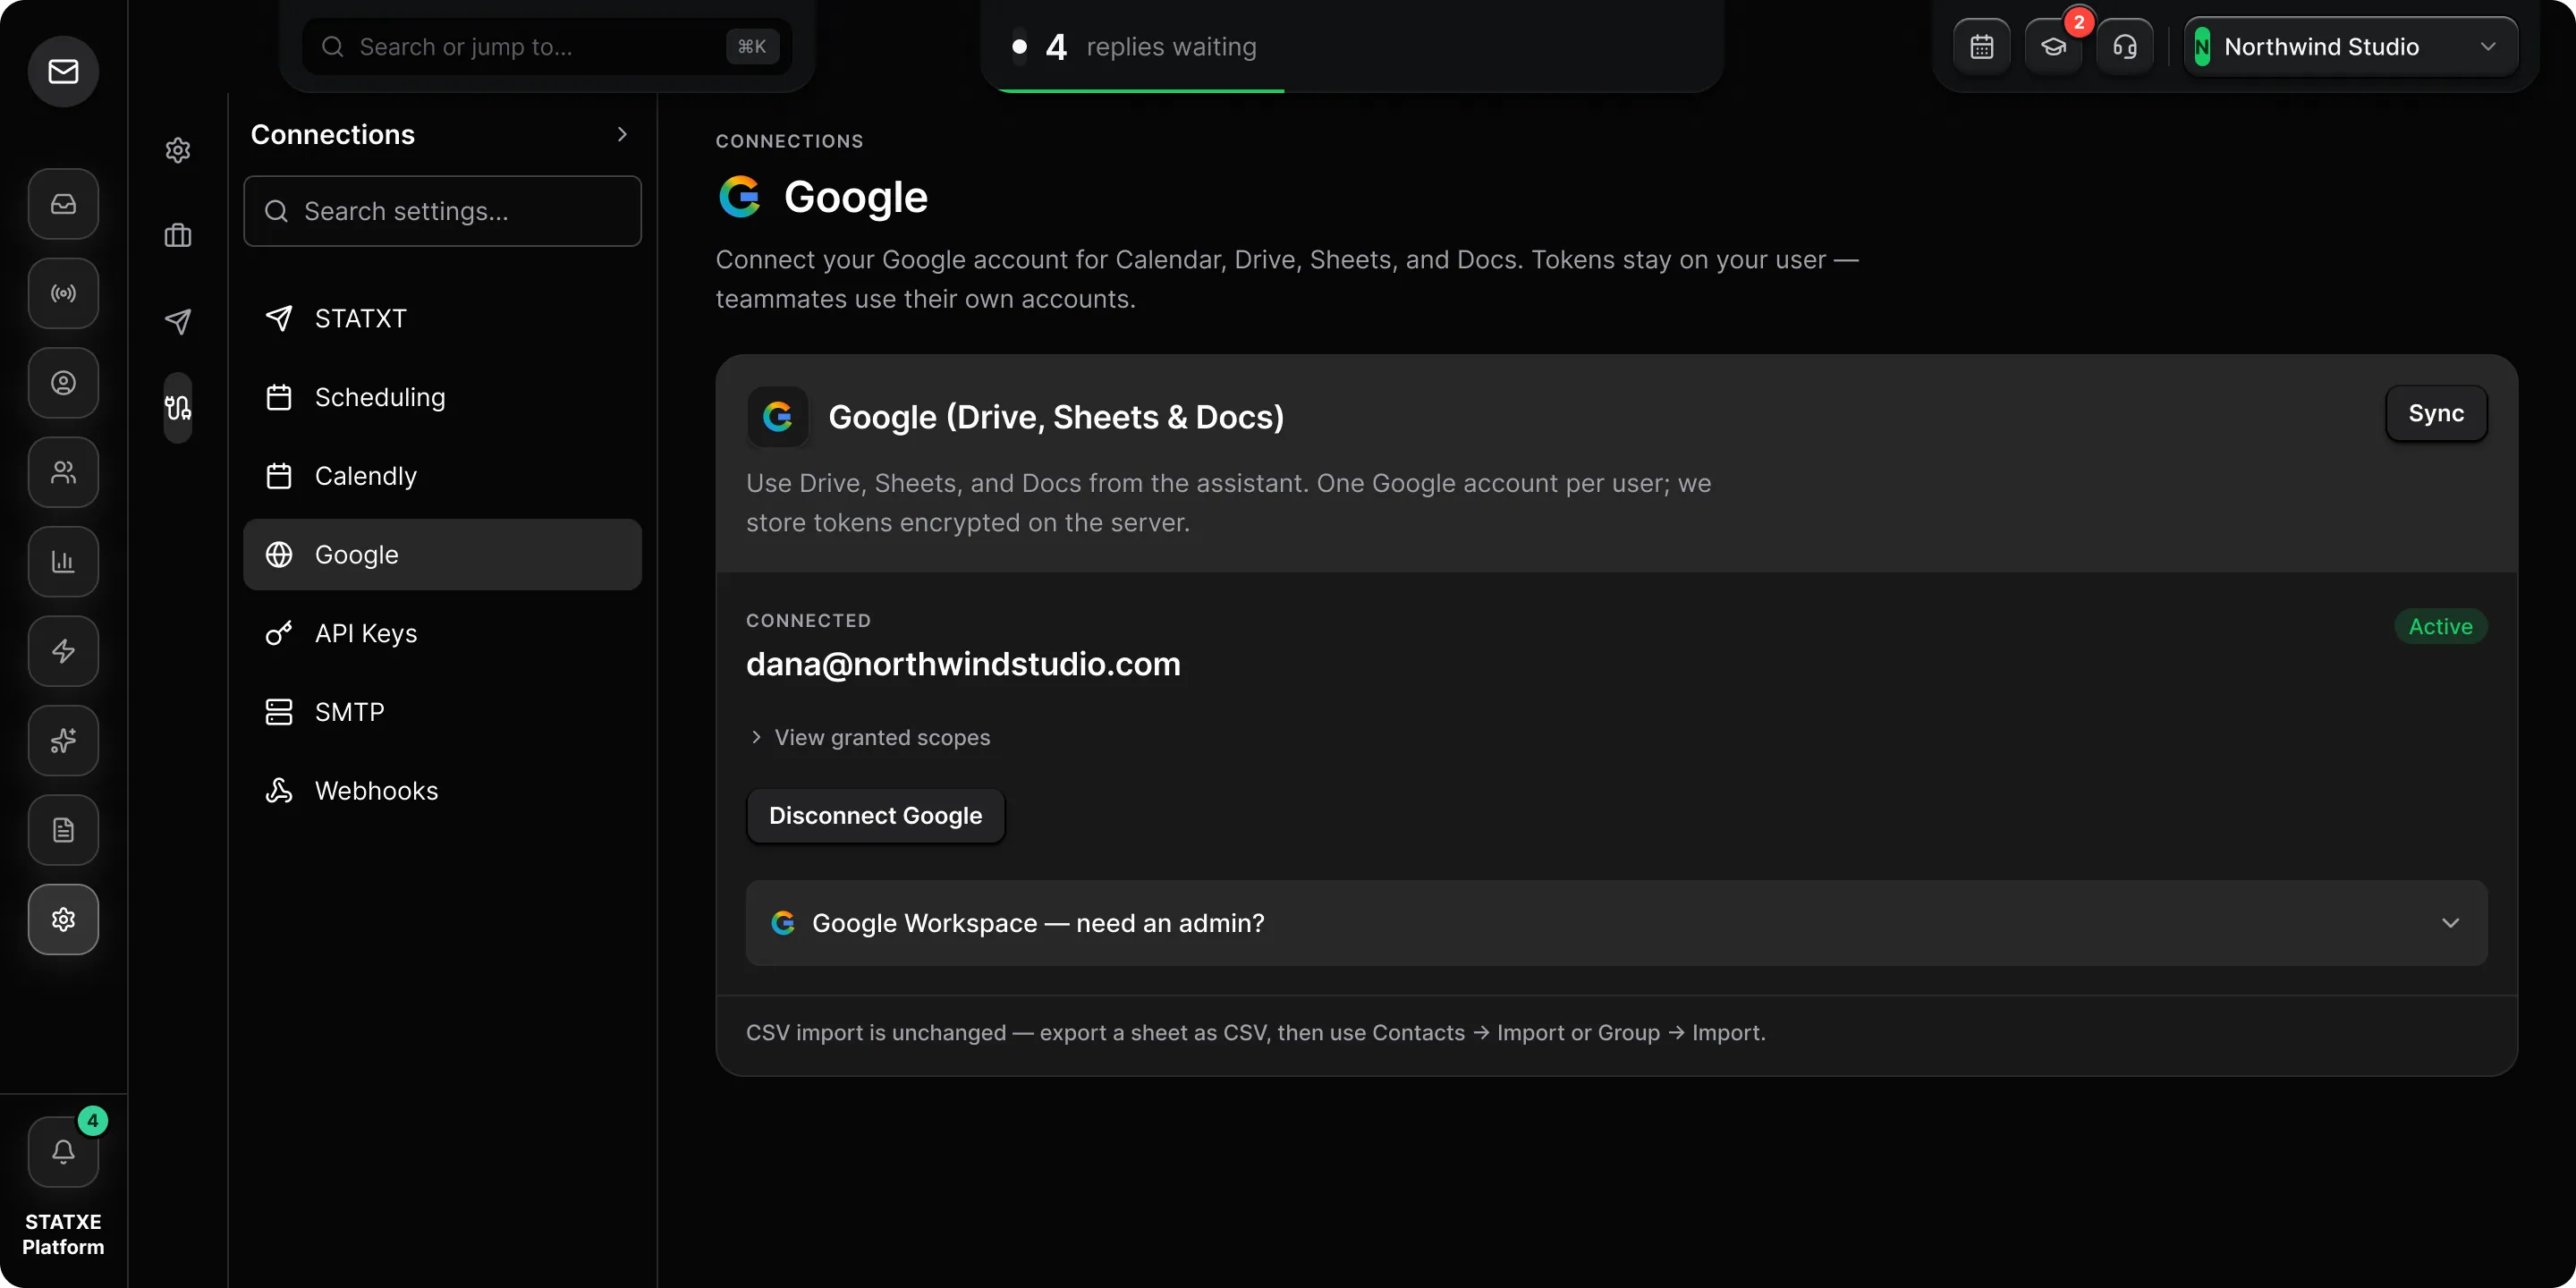The height and width of the screenshot is (1288, 2576).
Task: Focus the Search settings field
Action: pos(442,211)
